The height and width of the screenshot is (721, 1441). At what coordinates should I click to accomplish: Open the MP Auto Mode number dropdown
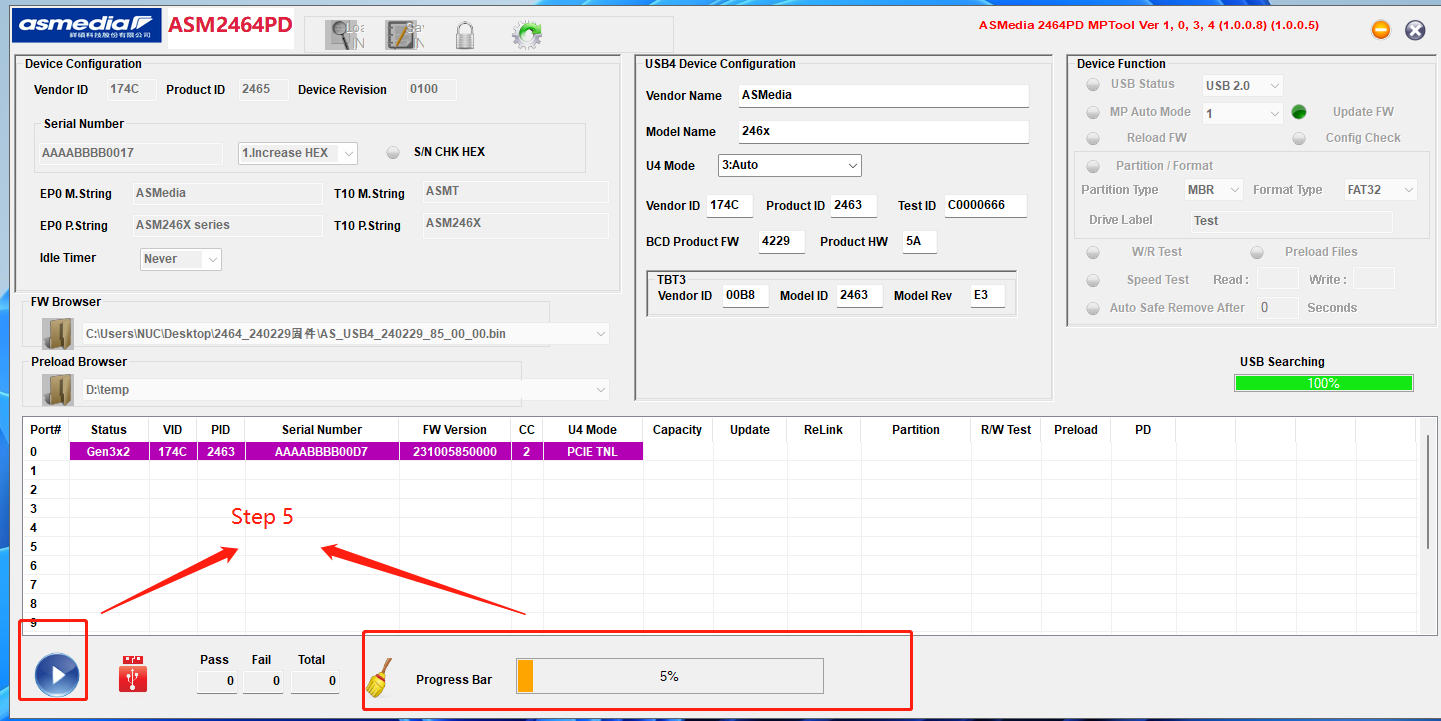pyautogui.click(x=1242, y=114)
